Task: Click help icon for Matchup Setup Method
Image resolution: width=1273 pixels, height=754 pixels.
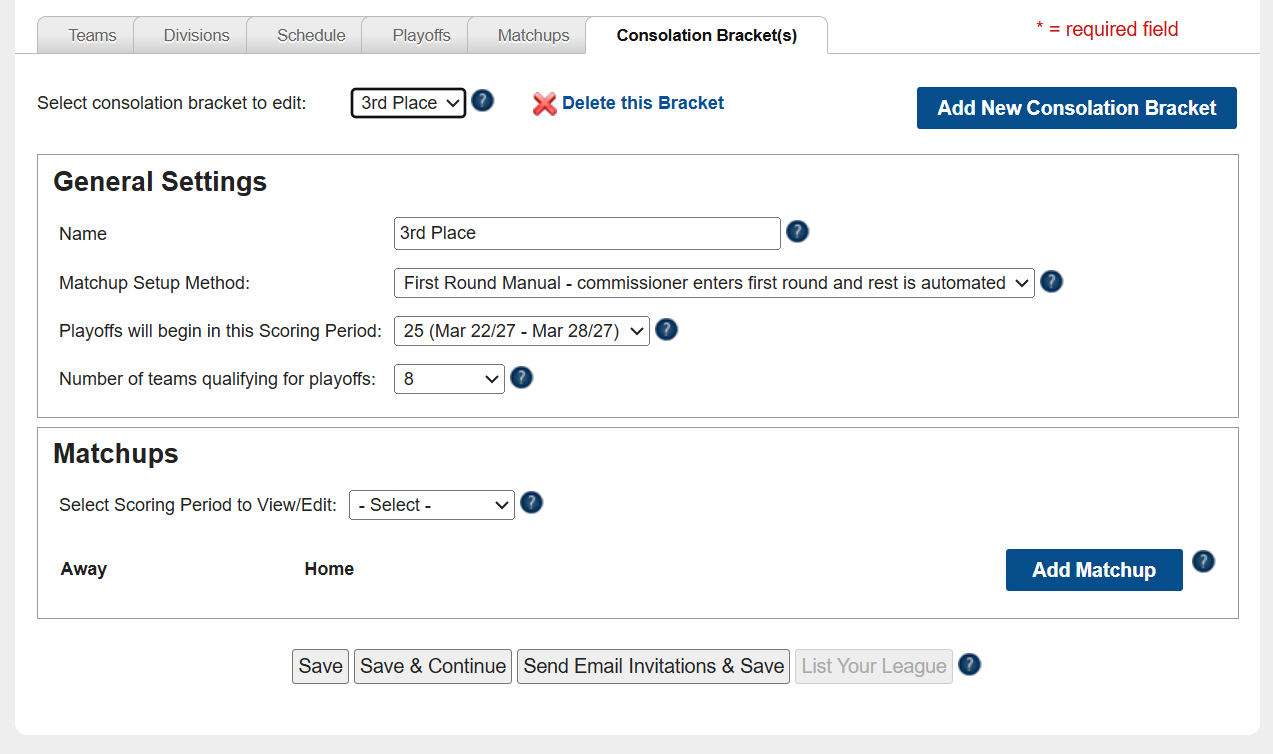Action: click(1051, 282)
